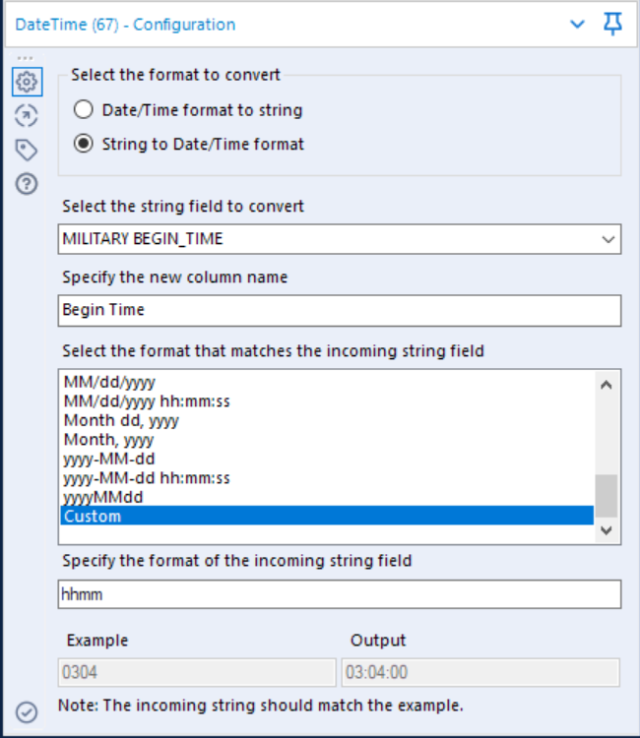The height and width of the screenshot is (738, 640).
Task: Open the Configuration gear tab
Action: 27,82
